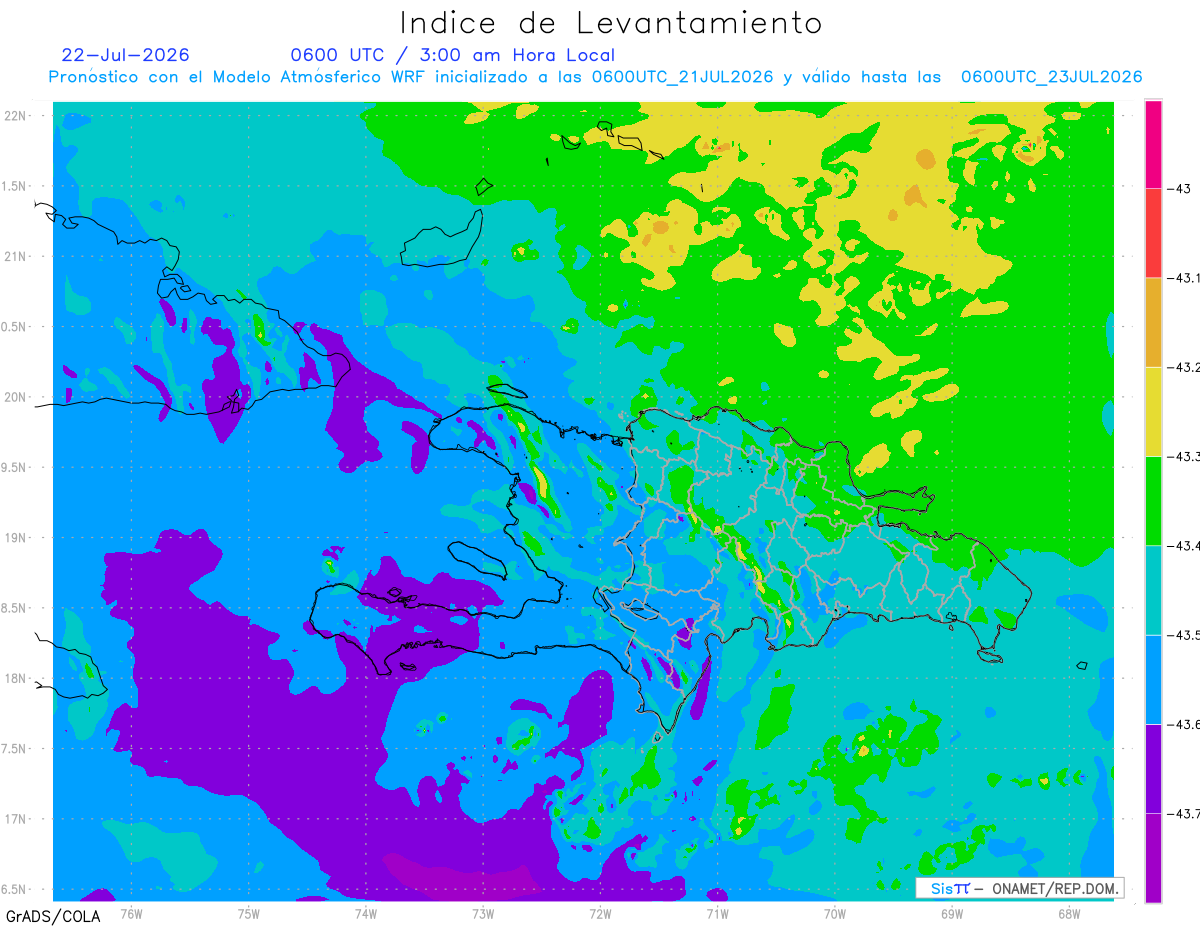
Task: Click the '21N' latitude label
Action: click(15, 256)
